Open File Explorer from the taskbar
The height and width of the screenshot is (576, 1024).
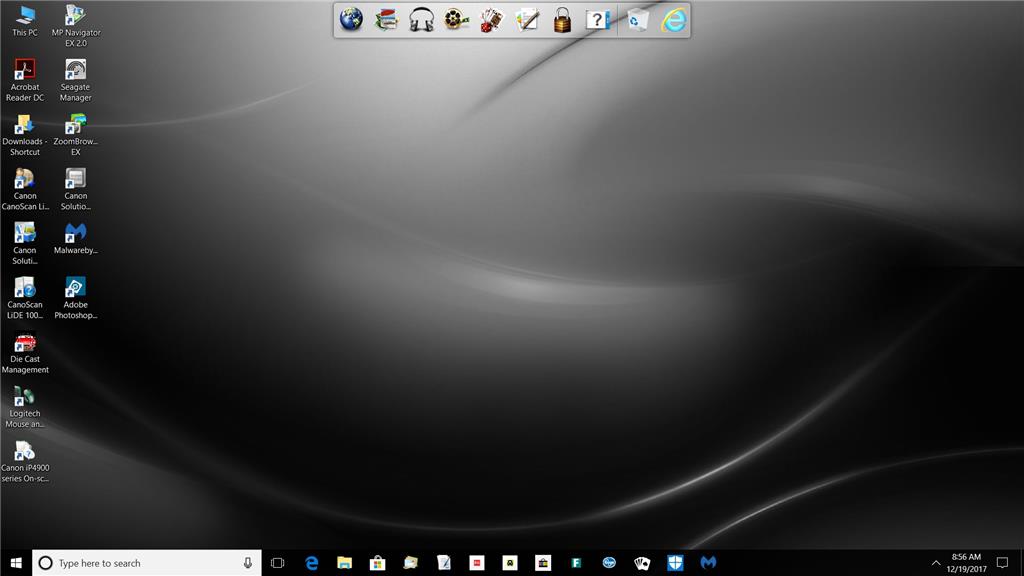(x=344, y=562)
